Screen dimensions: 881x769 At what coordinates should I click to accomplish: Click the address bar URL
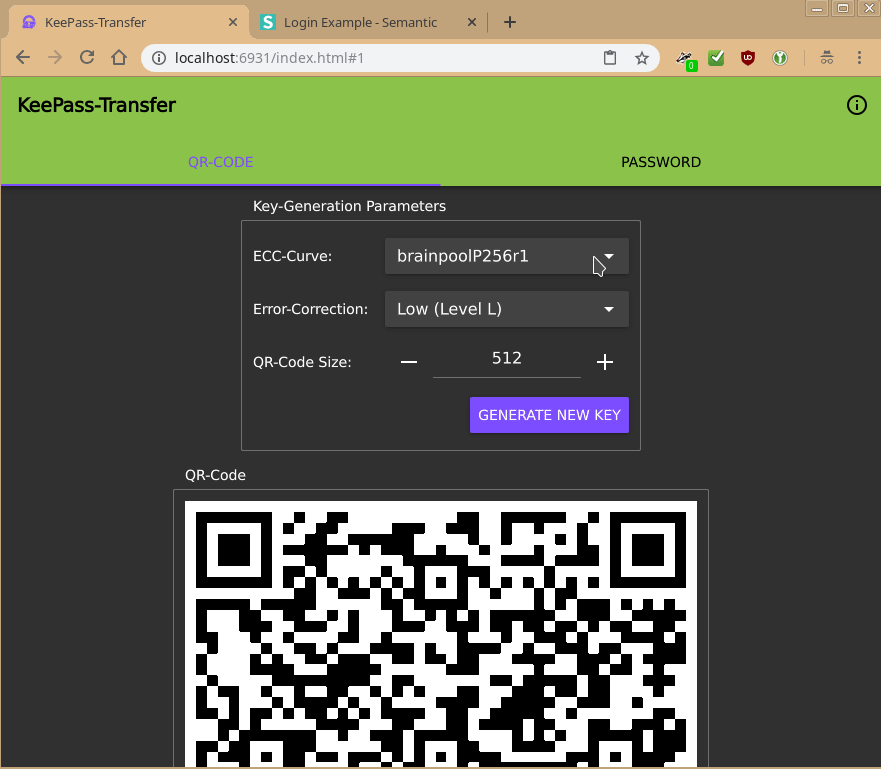click(270, 58)
